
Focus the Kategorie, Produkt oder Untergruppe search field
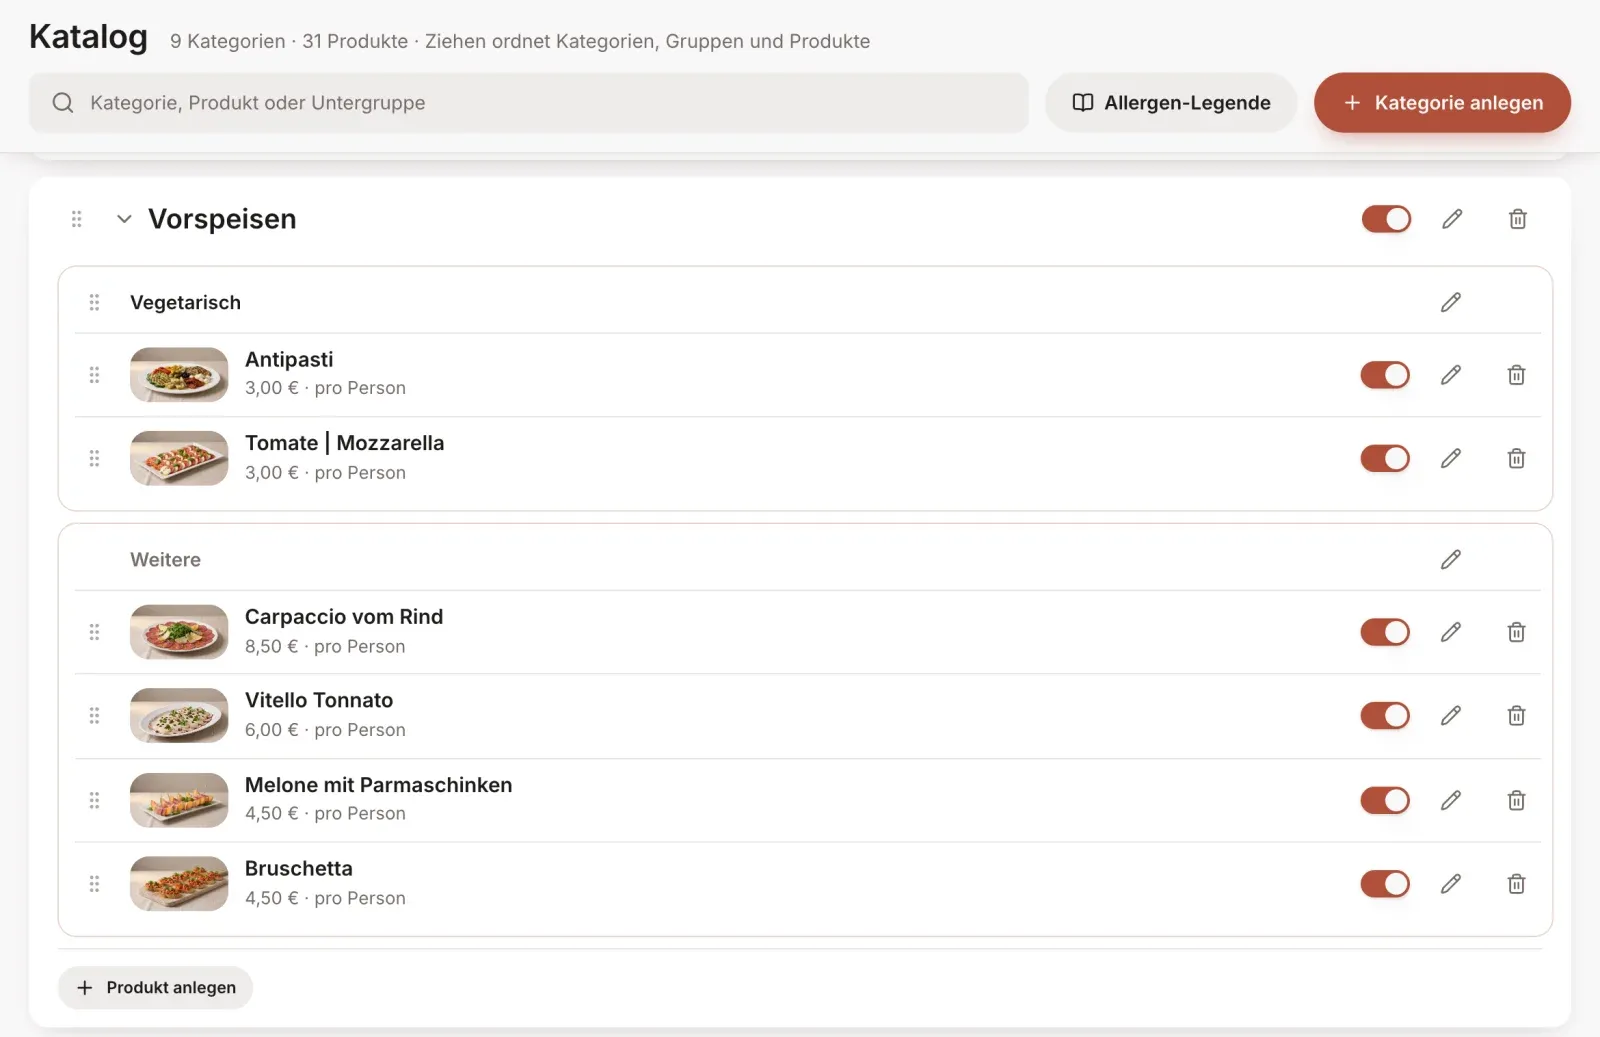tap(528, 102)
